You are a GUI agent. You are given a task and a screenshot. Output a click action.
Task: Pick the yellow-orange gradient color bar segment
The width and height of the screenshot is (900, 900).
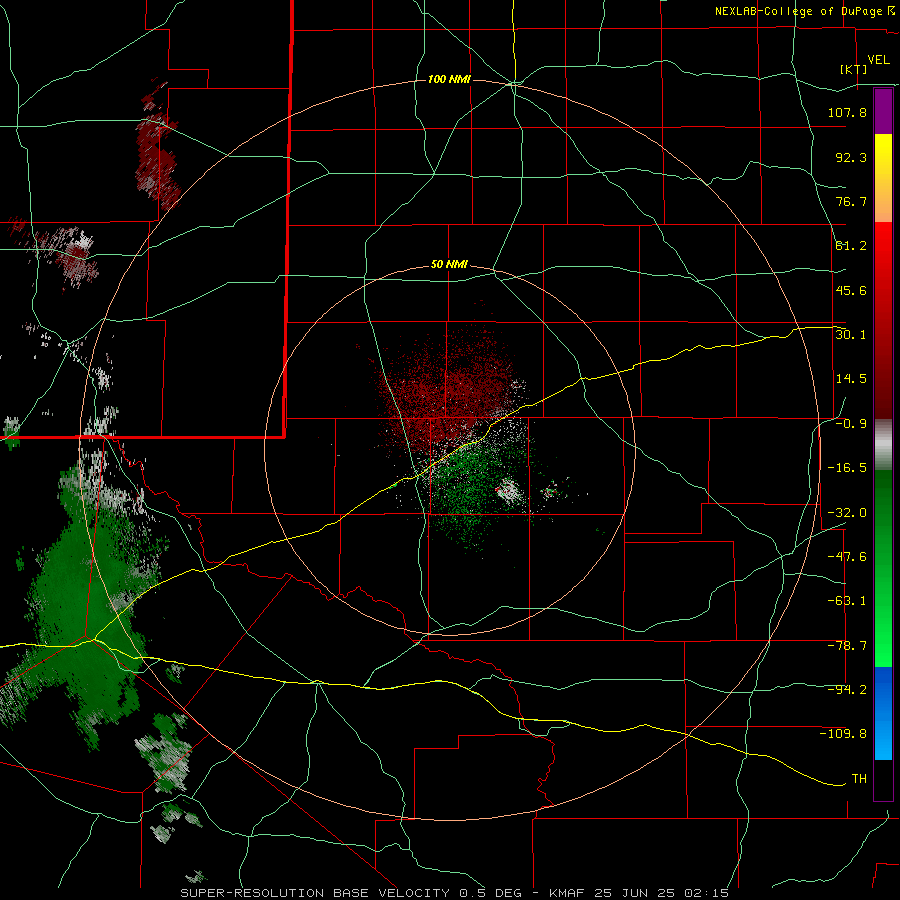[883, 178]
